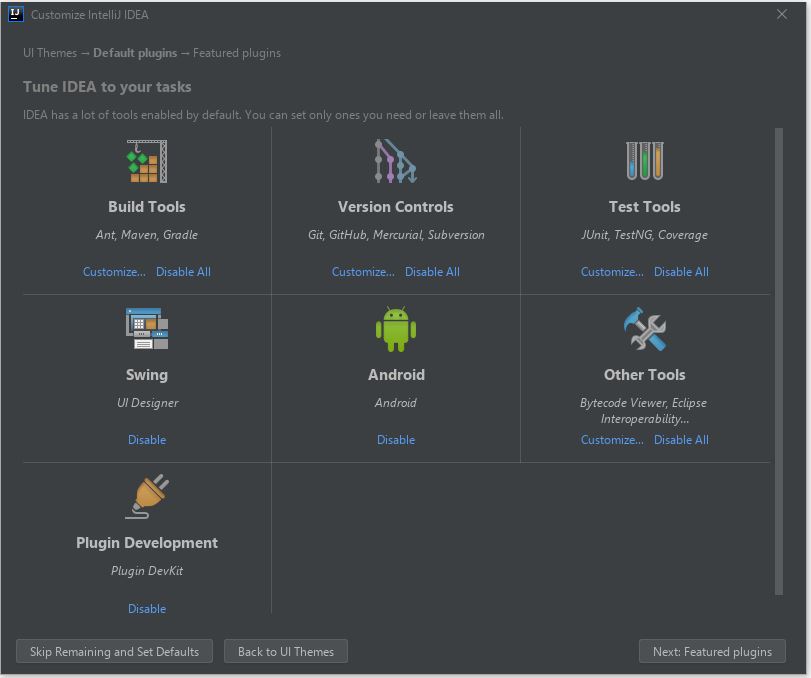The width and height of the screenshot is (811, 678).
Task: Click the Plugin Development plug icon
Action: [147, 496]
